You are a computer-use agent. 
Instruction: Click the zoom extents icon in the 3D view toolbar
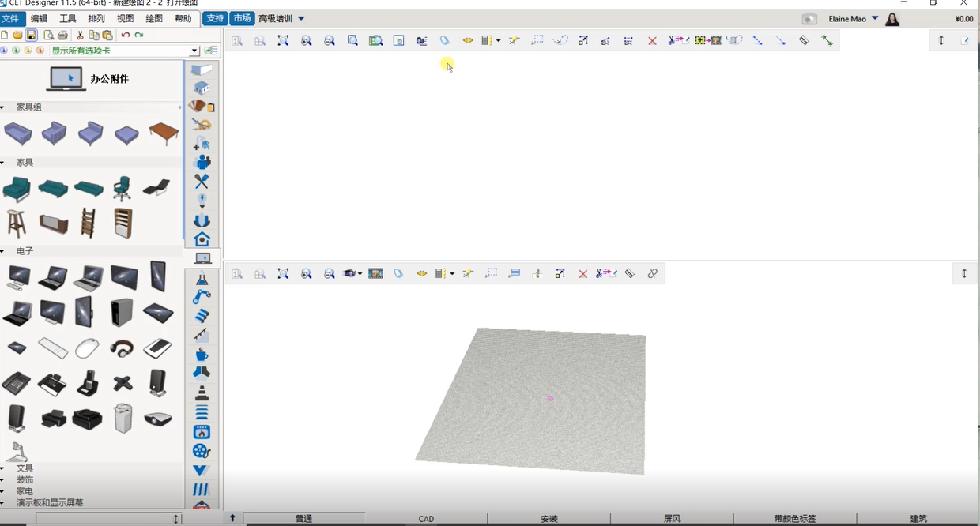(283, 273)
